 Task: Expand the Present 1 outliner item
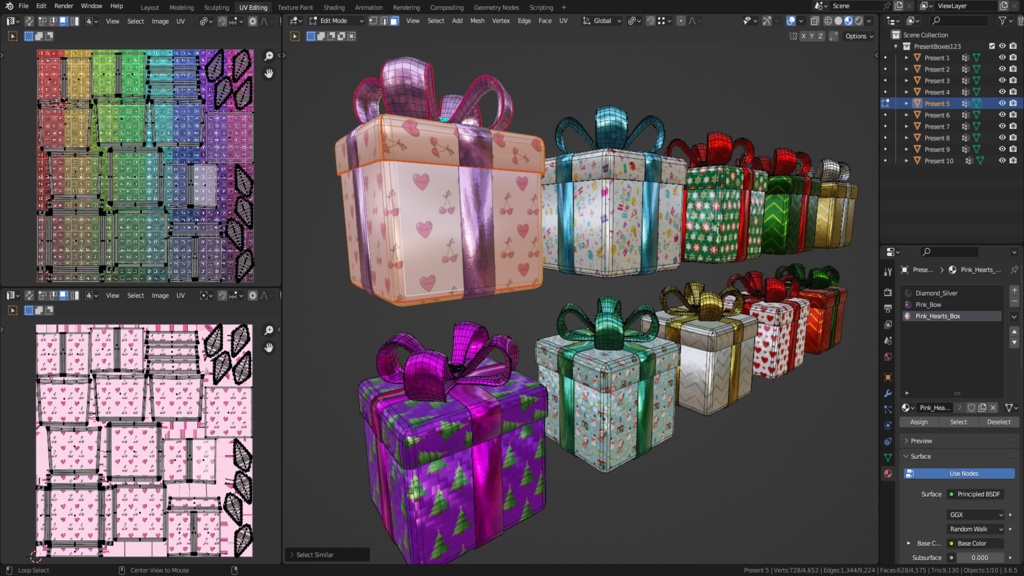(x=906, y=58)
